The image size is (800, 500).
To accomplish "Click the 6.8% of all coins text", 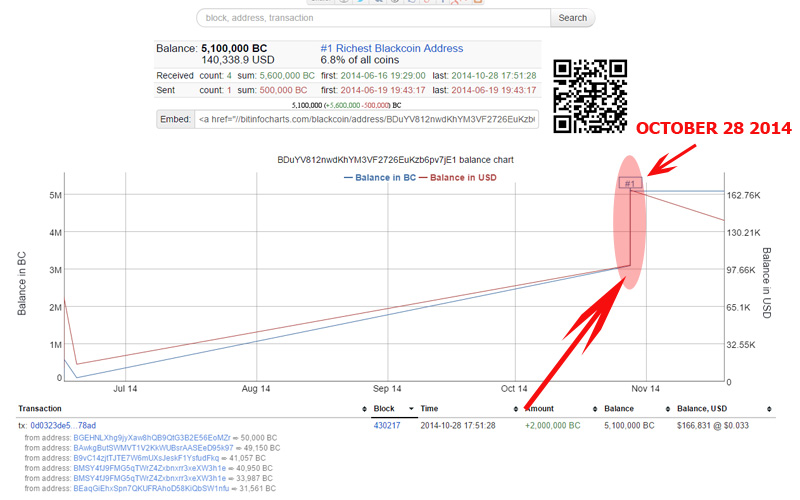I will (x=360, y=60).
